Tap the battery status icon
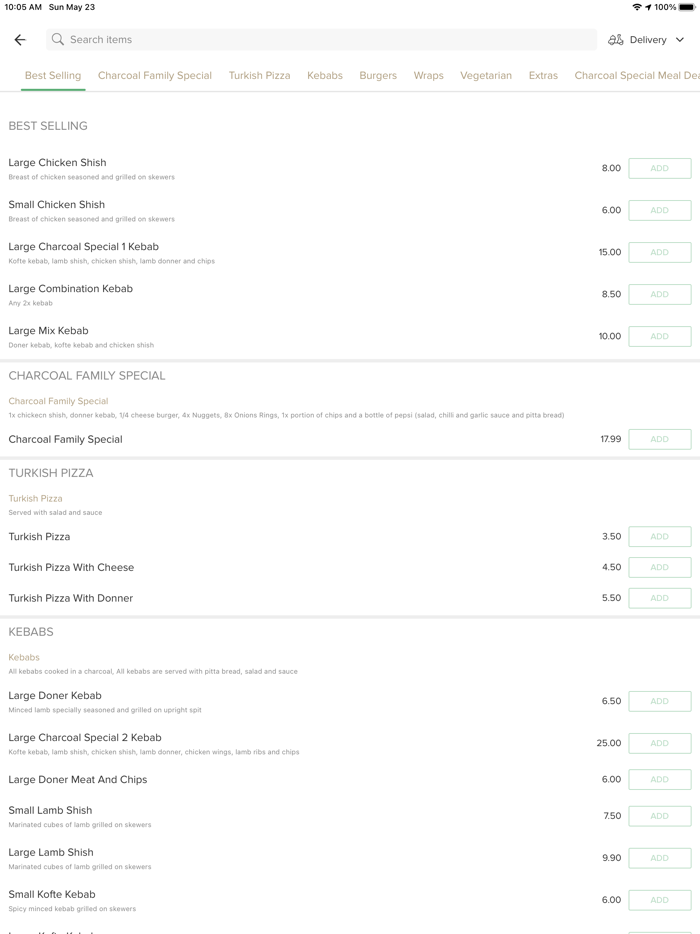Viewport: 700px width, 934px height. pyautogui.click(x=687, y=7)
